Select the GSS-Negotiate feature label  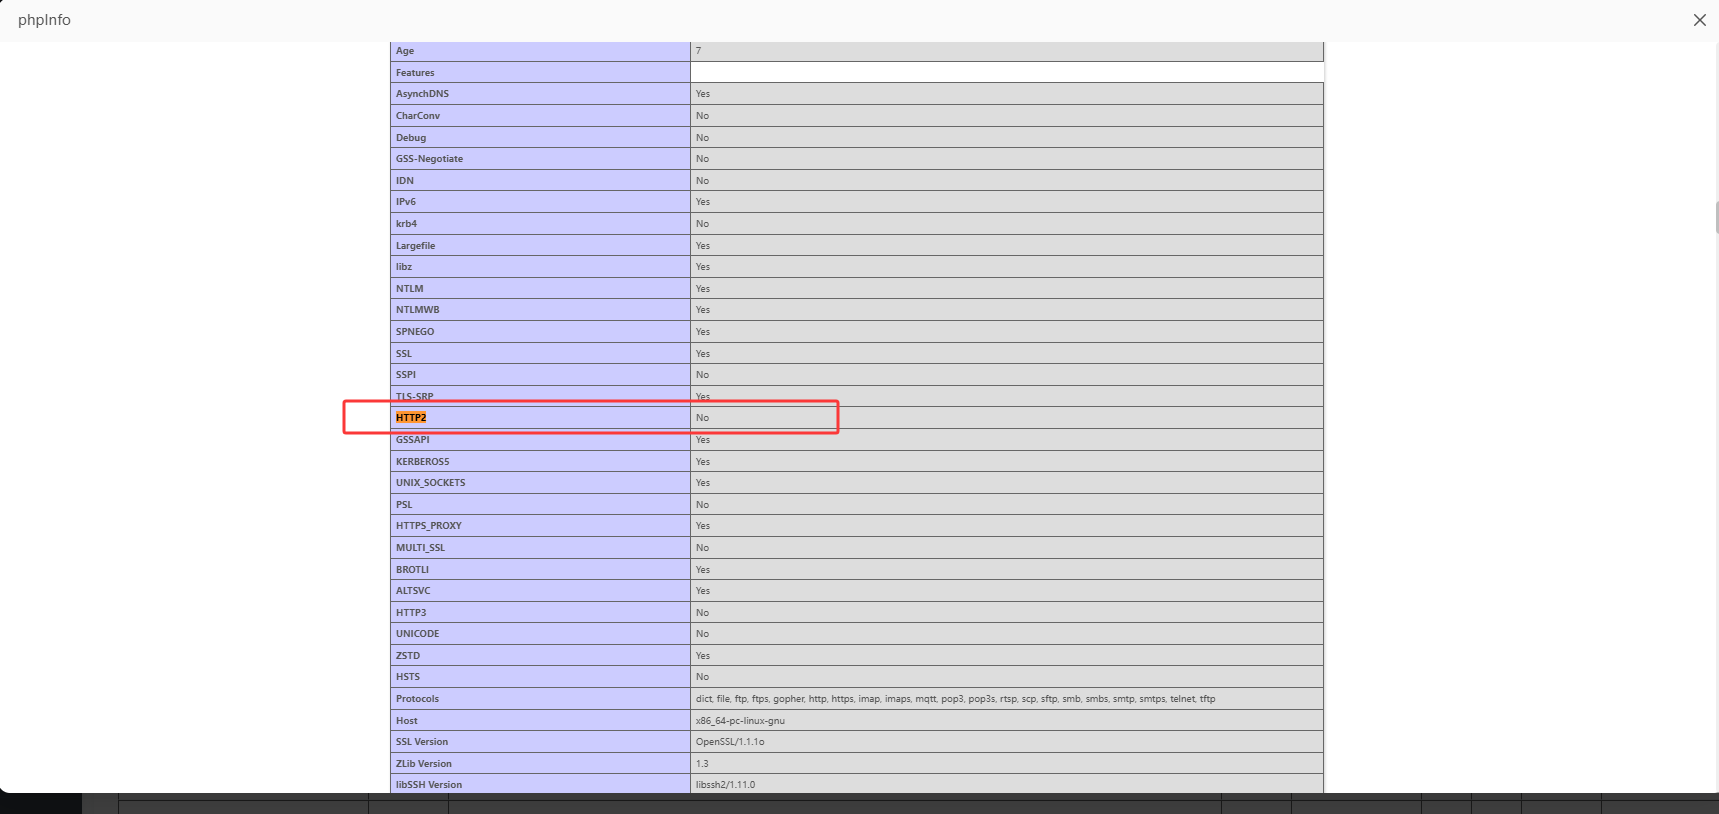coord(429,159)
